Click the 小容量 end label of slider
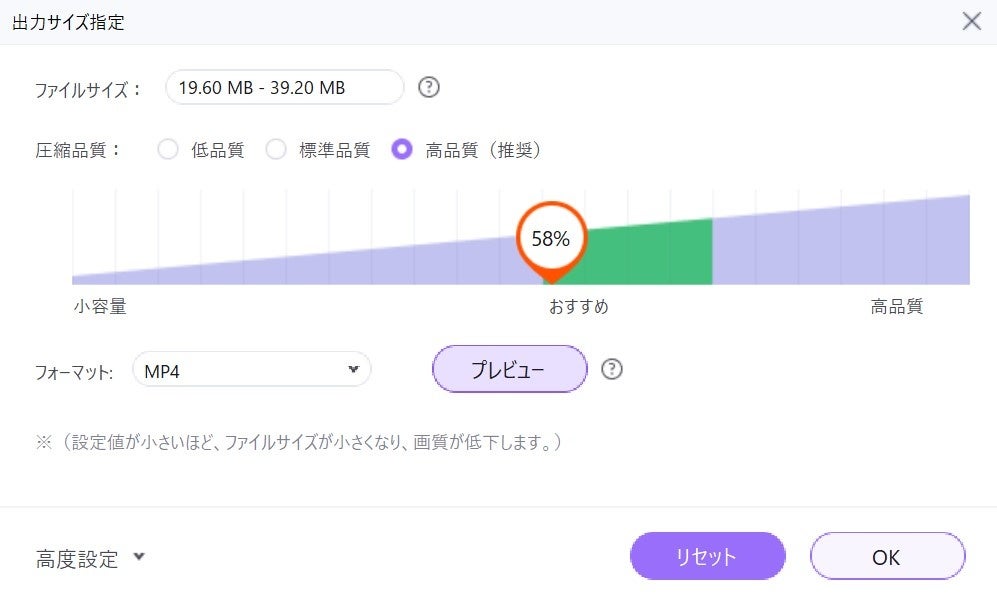Viewport: 997px width, 595px height. 100,307
